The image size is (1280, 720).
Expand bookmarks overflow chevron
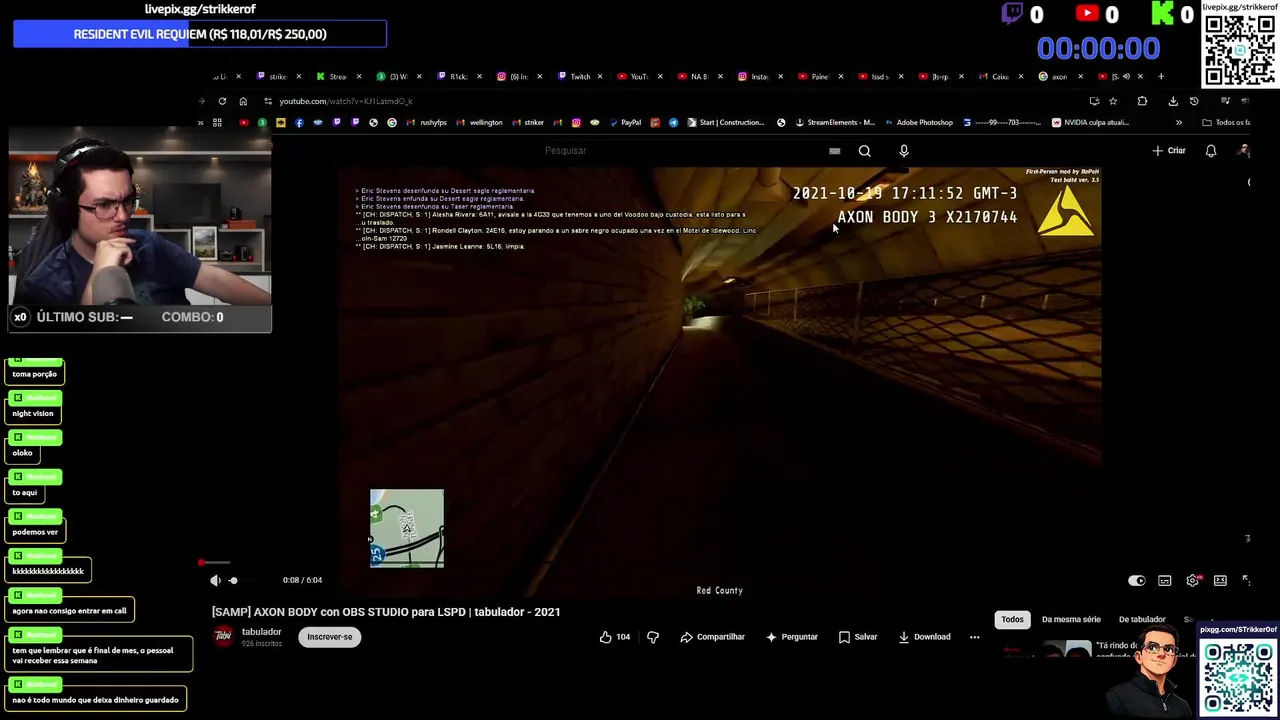pos(1179,123)
